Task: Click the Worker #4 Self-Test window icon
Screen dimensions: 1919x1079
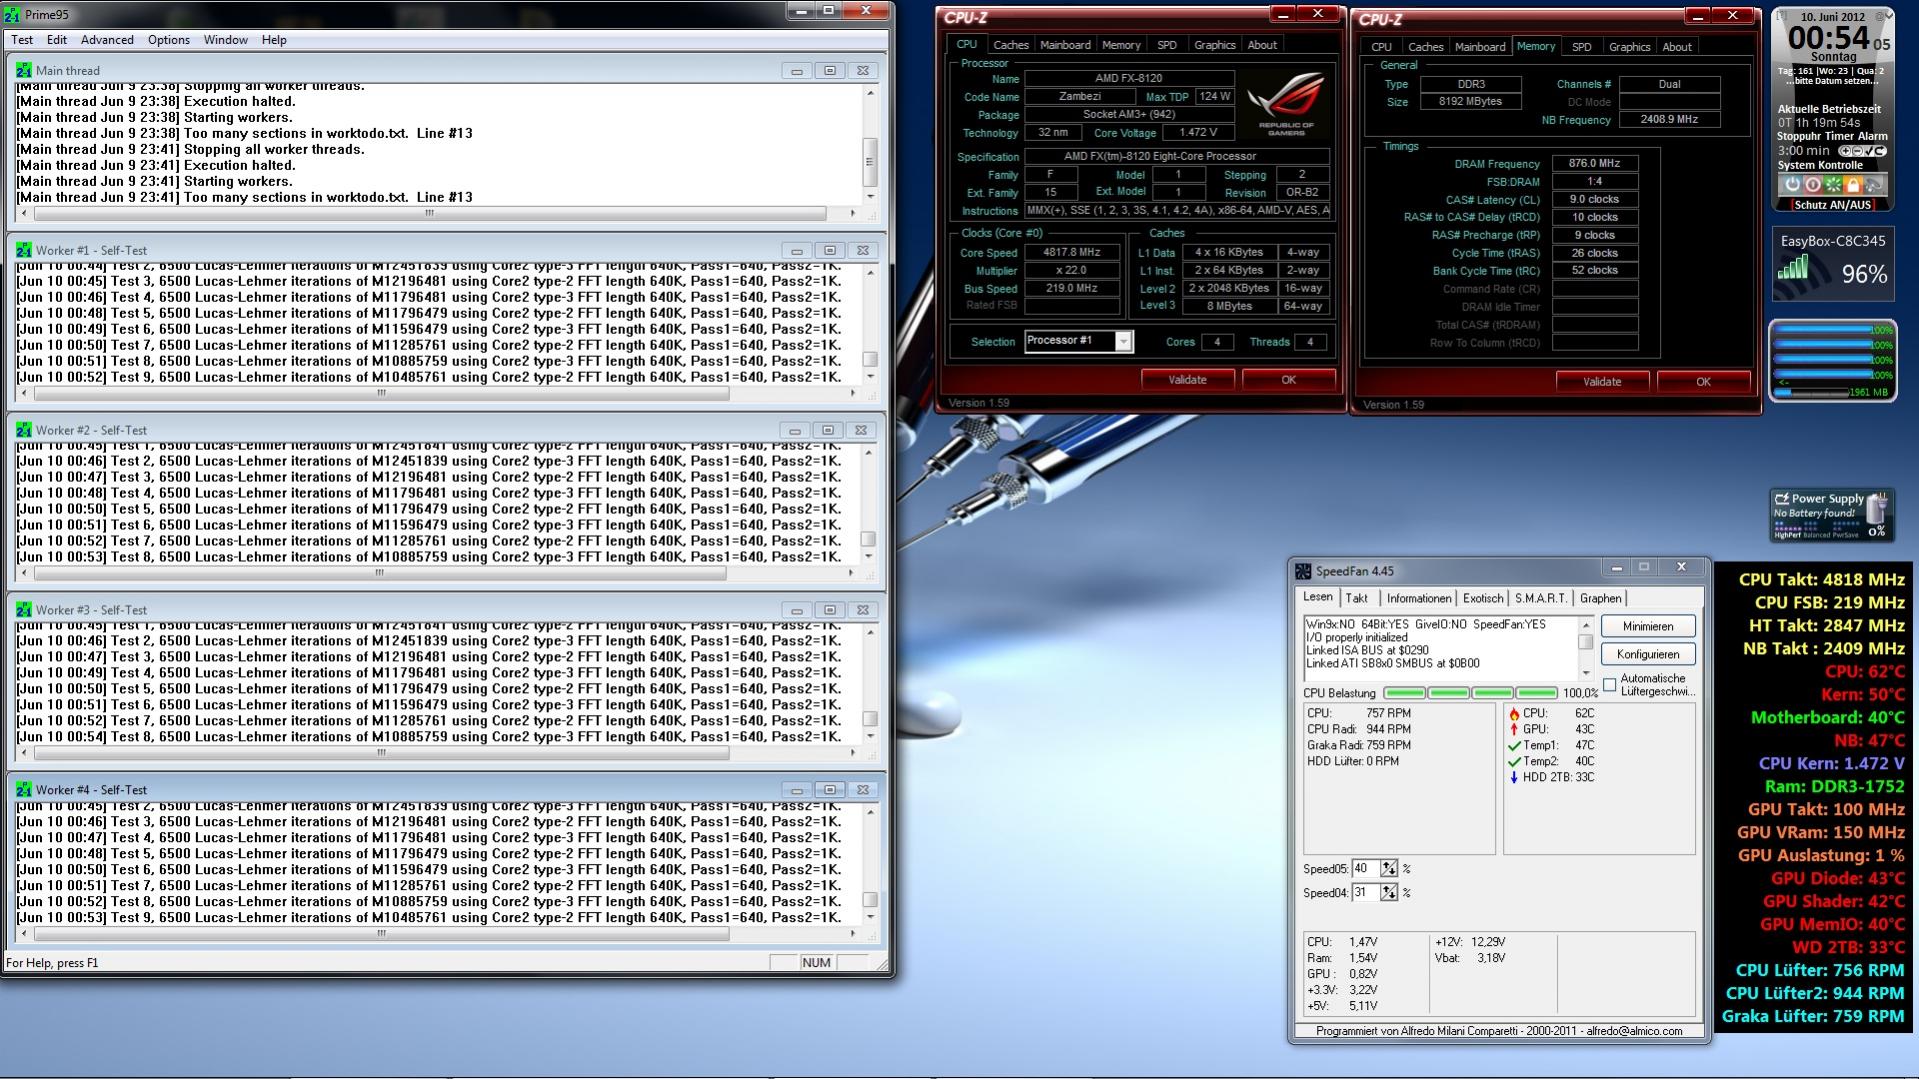Action: click(24, 790)
